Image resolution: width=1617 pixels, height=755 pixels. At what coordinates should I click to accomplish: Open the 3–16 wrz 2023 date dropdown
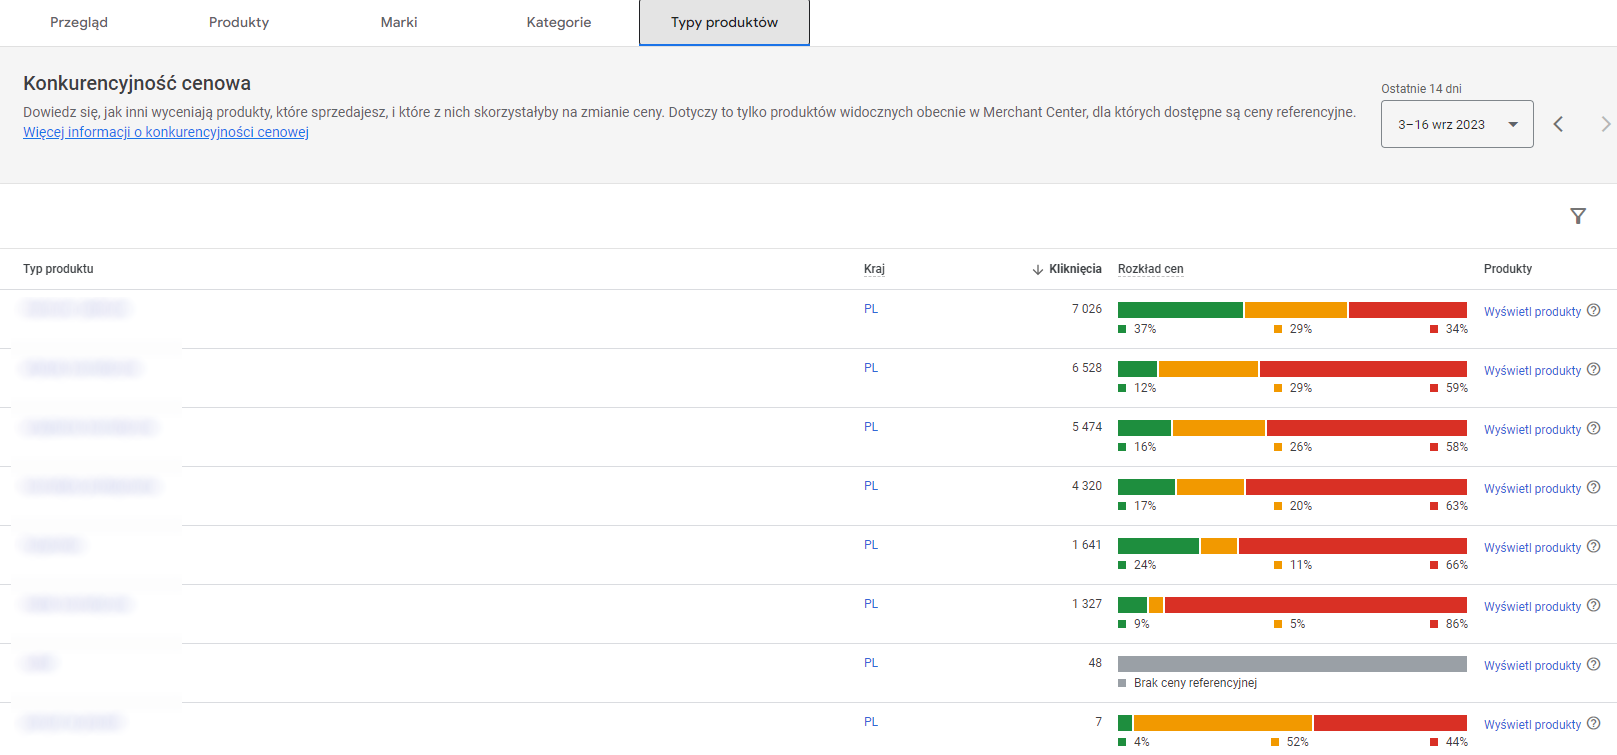(1457, 124)
